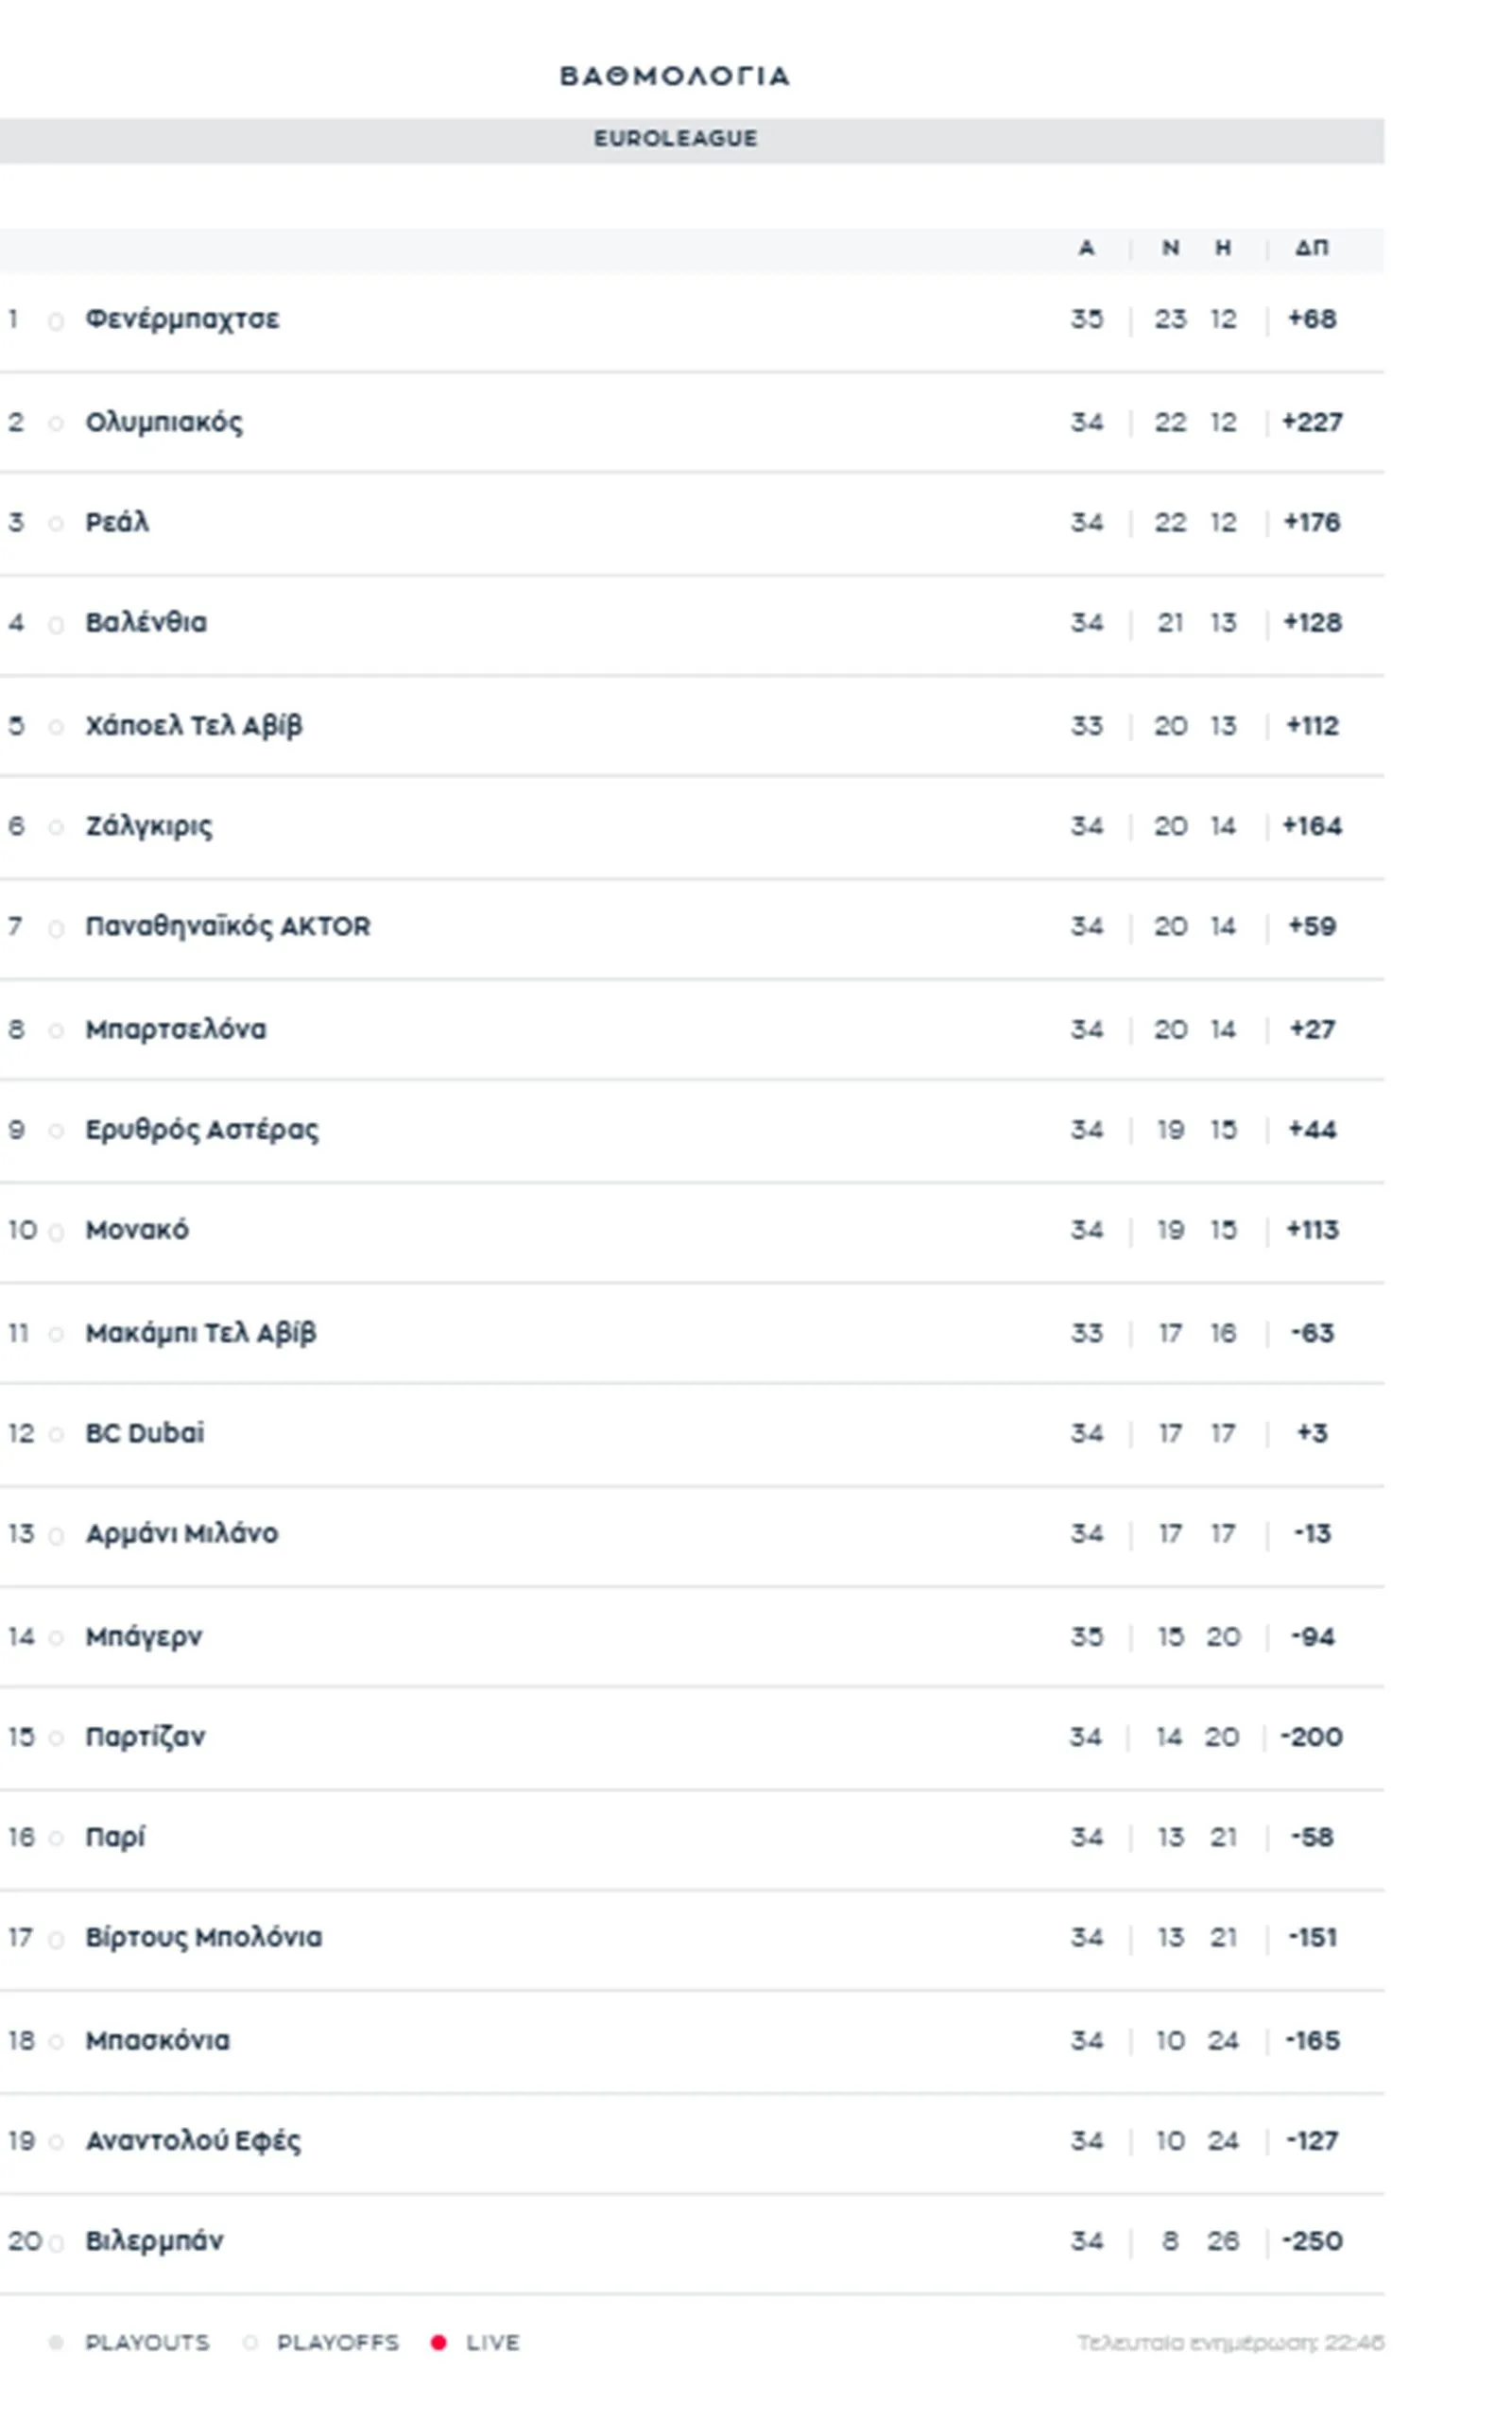Screen dimensions: 1512x2420
Task: Click the status circle next to Φενέρμπαχτσε
Action: (56, 322)
